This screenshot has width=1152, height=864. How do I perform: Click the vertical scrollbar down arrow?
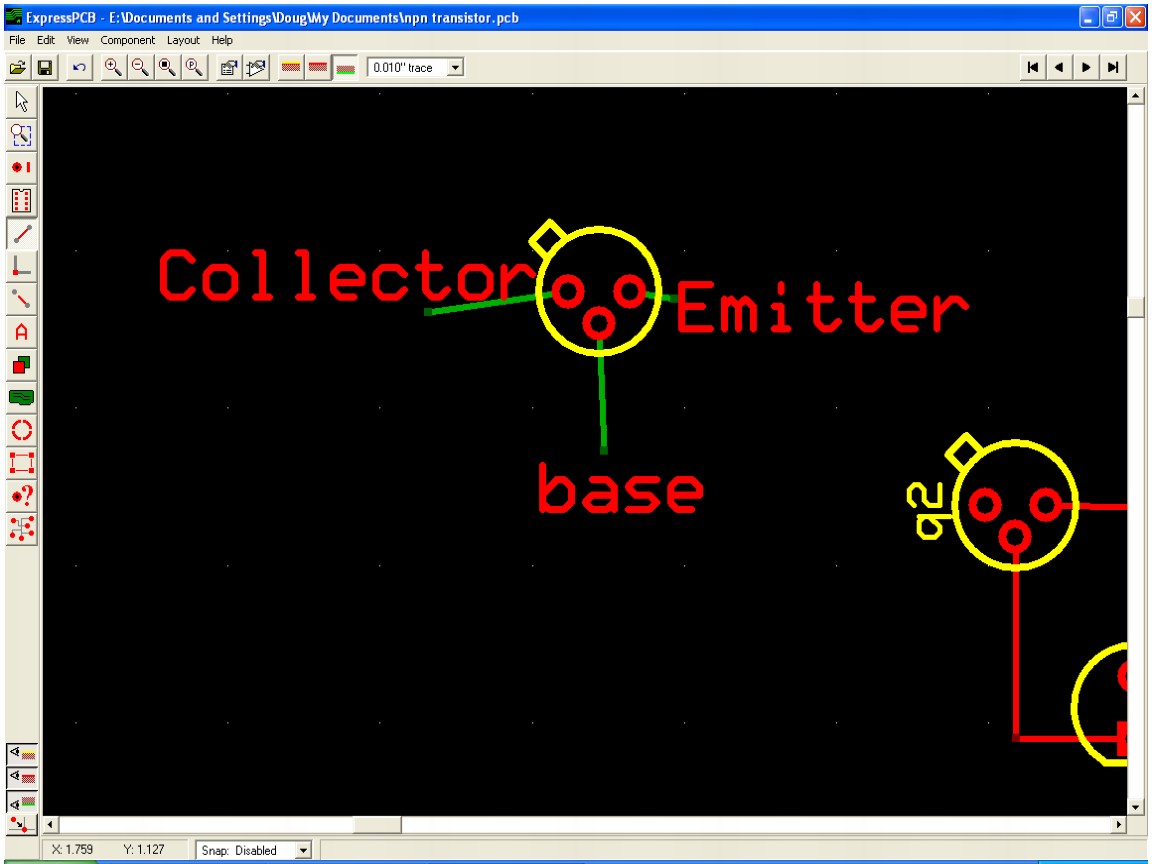pos(1136,807)
